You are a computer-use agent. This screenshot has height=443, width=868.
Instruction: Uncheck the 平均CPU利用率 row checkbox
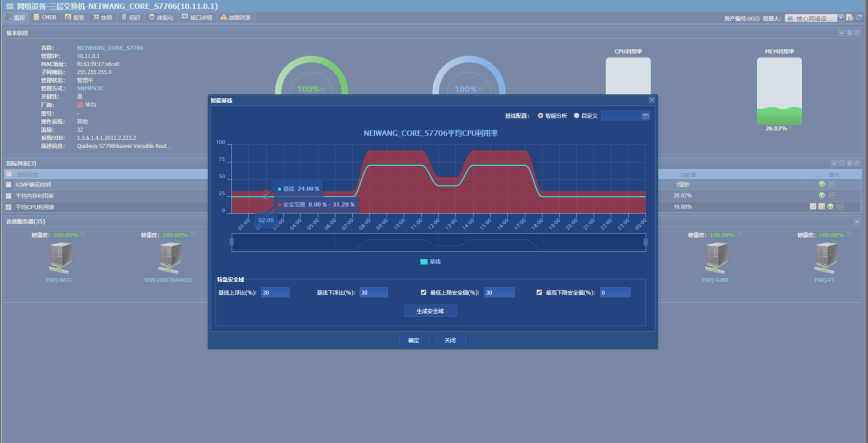coord(8,207)
